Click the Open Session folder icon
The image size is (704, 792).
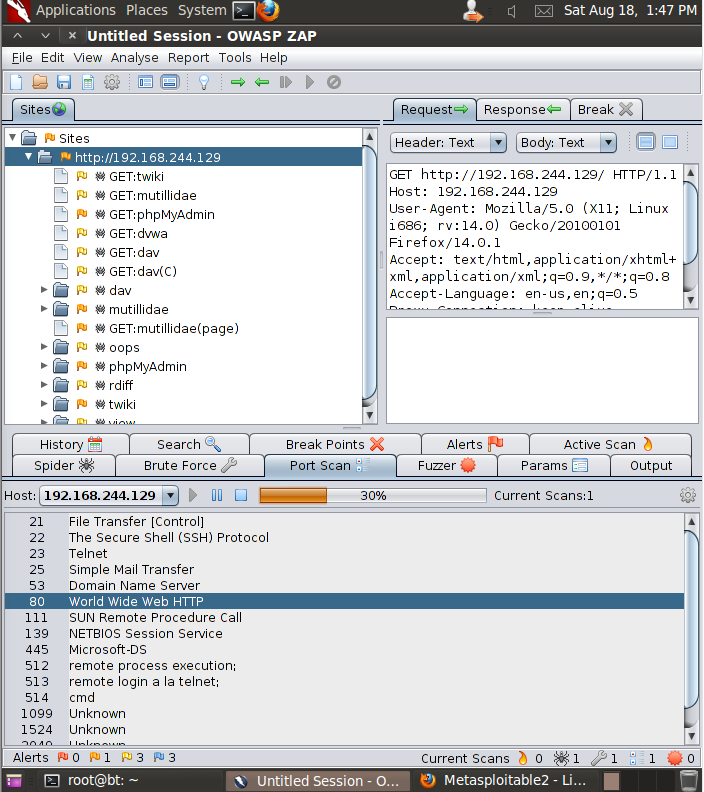(40, 82)
